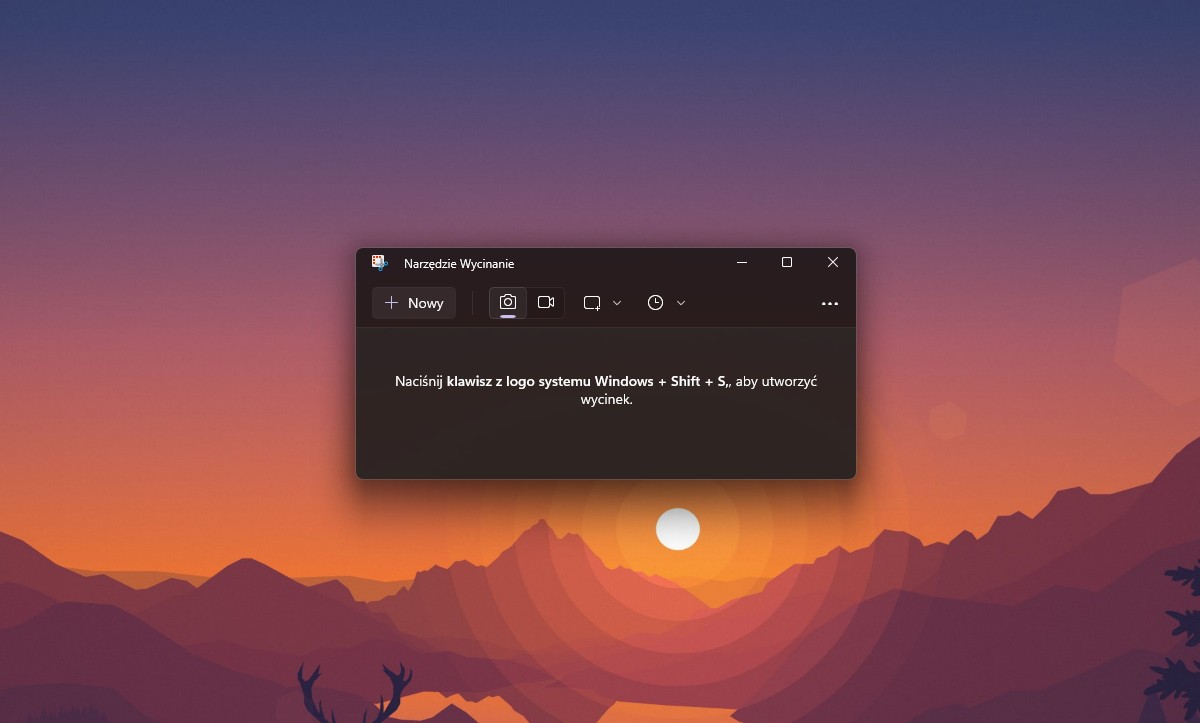Click the deer antlers on the wallpaper
Image resolution: width=1200 pixels, height=723 pixels.
coord(355,688)
